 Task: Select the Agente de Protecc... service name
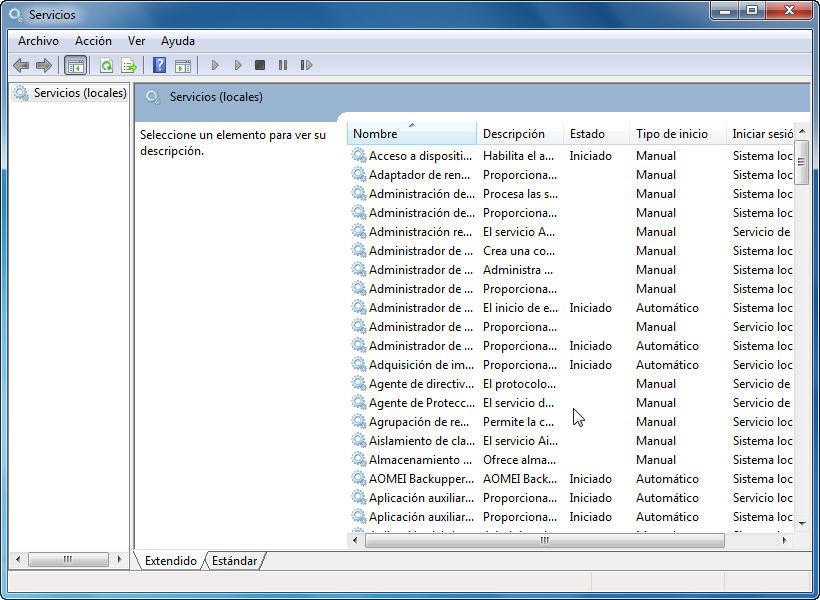(x=422, y=403)
